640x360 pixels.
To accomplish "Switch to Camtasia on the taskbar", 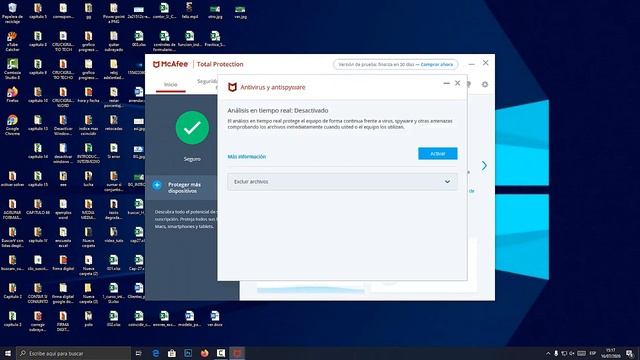I will tap(221, 353).
